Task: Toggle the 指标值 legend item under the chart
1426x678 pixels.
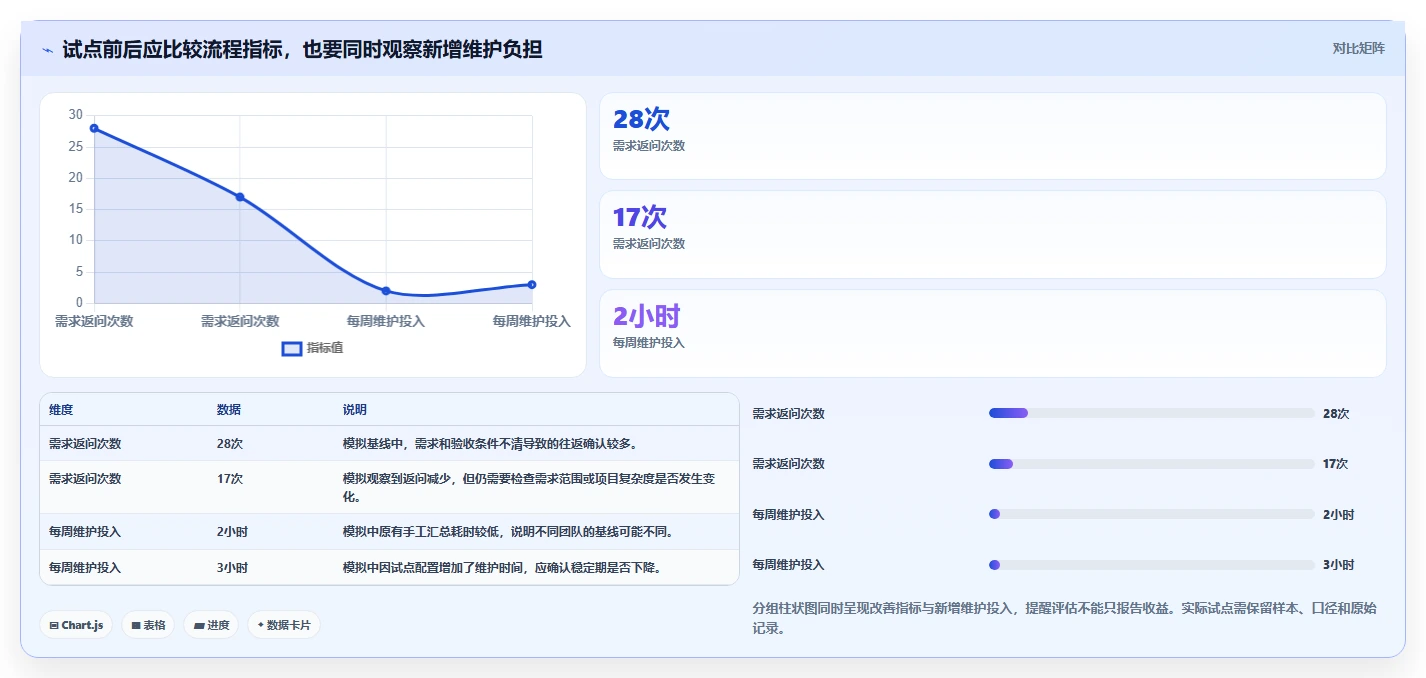Action: click(x=313, y=348)
